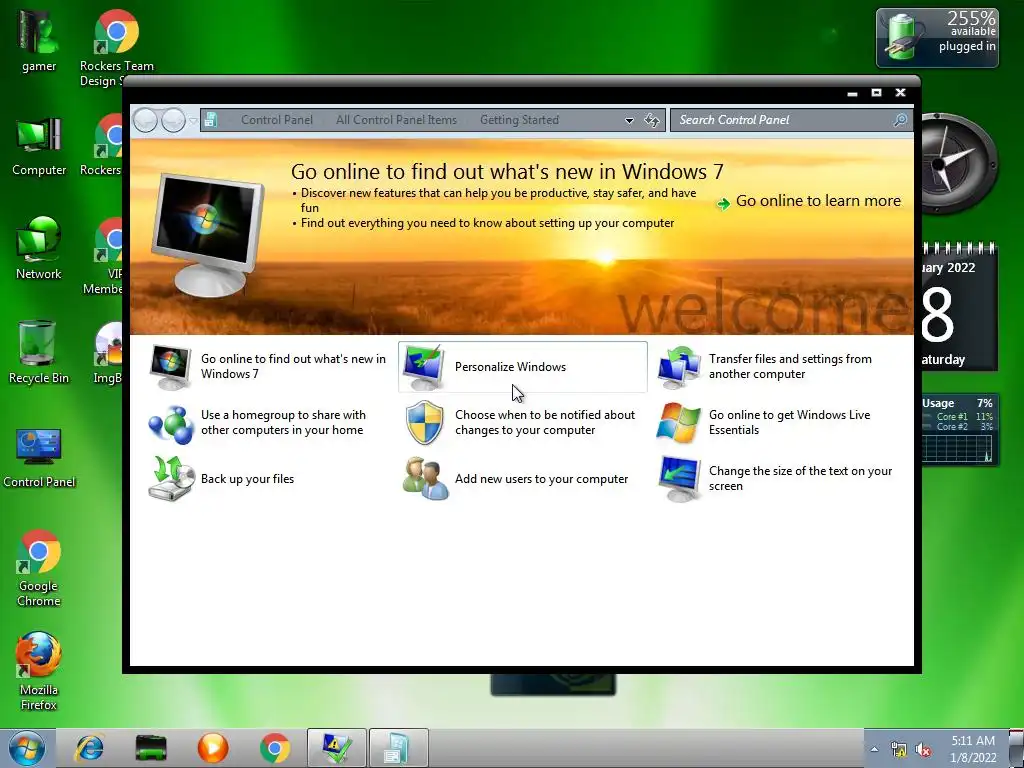This screenshot has width=1024, height=768.
Task: Open Rockers Team Design desktop shortcut
Action: (116, 48)
